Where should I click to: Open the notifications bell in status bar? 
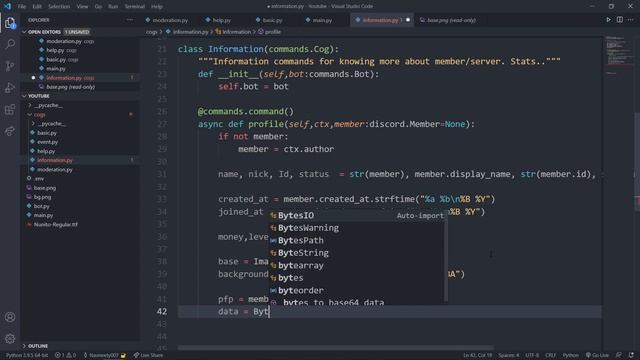[x=631, y=356]
